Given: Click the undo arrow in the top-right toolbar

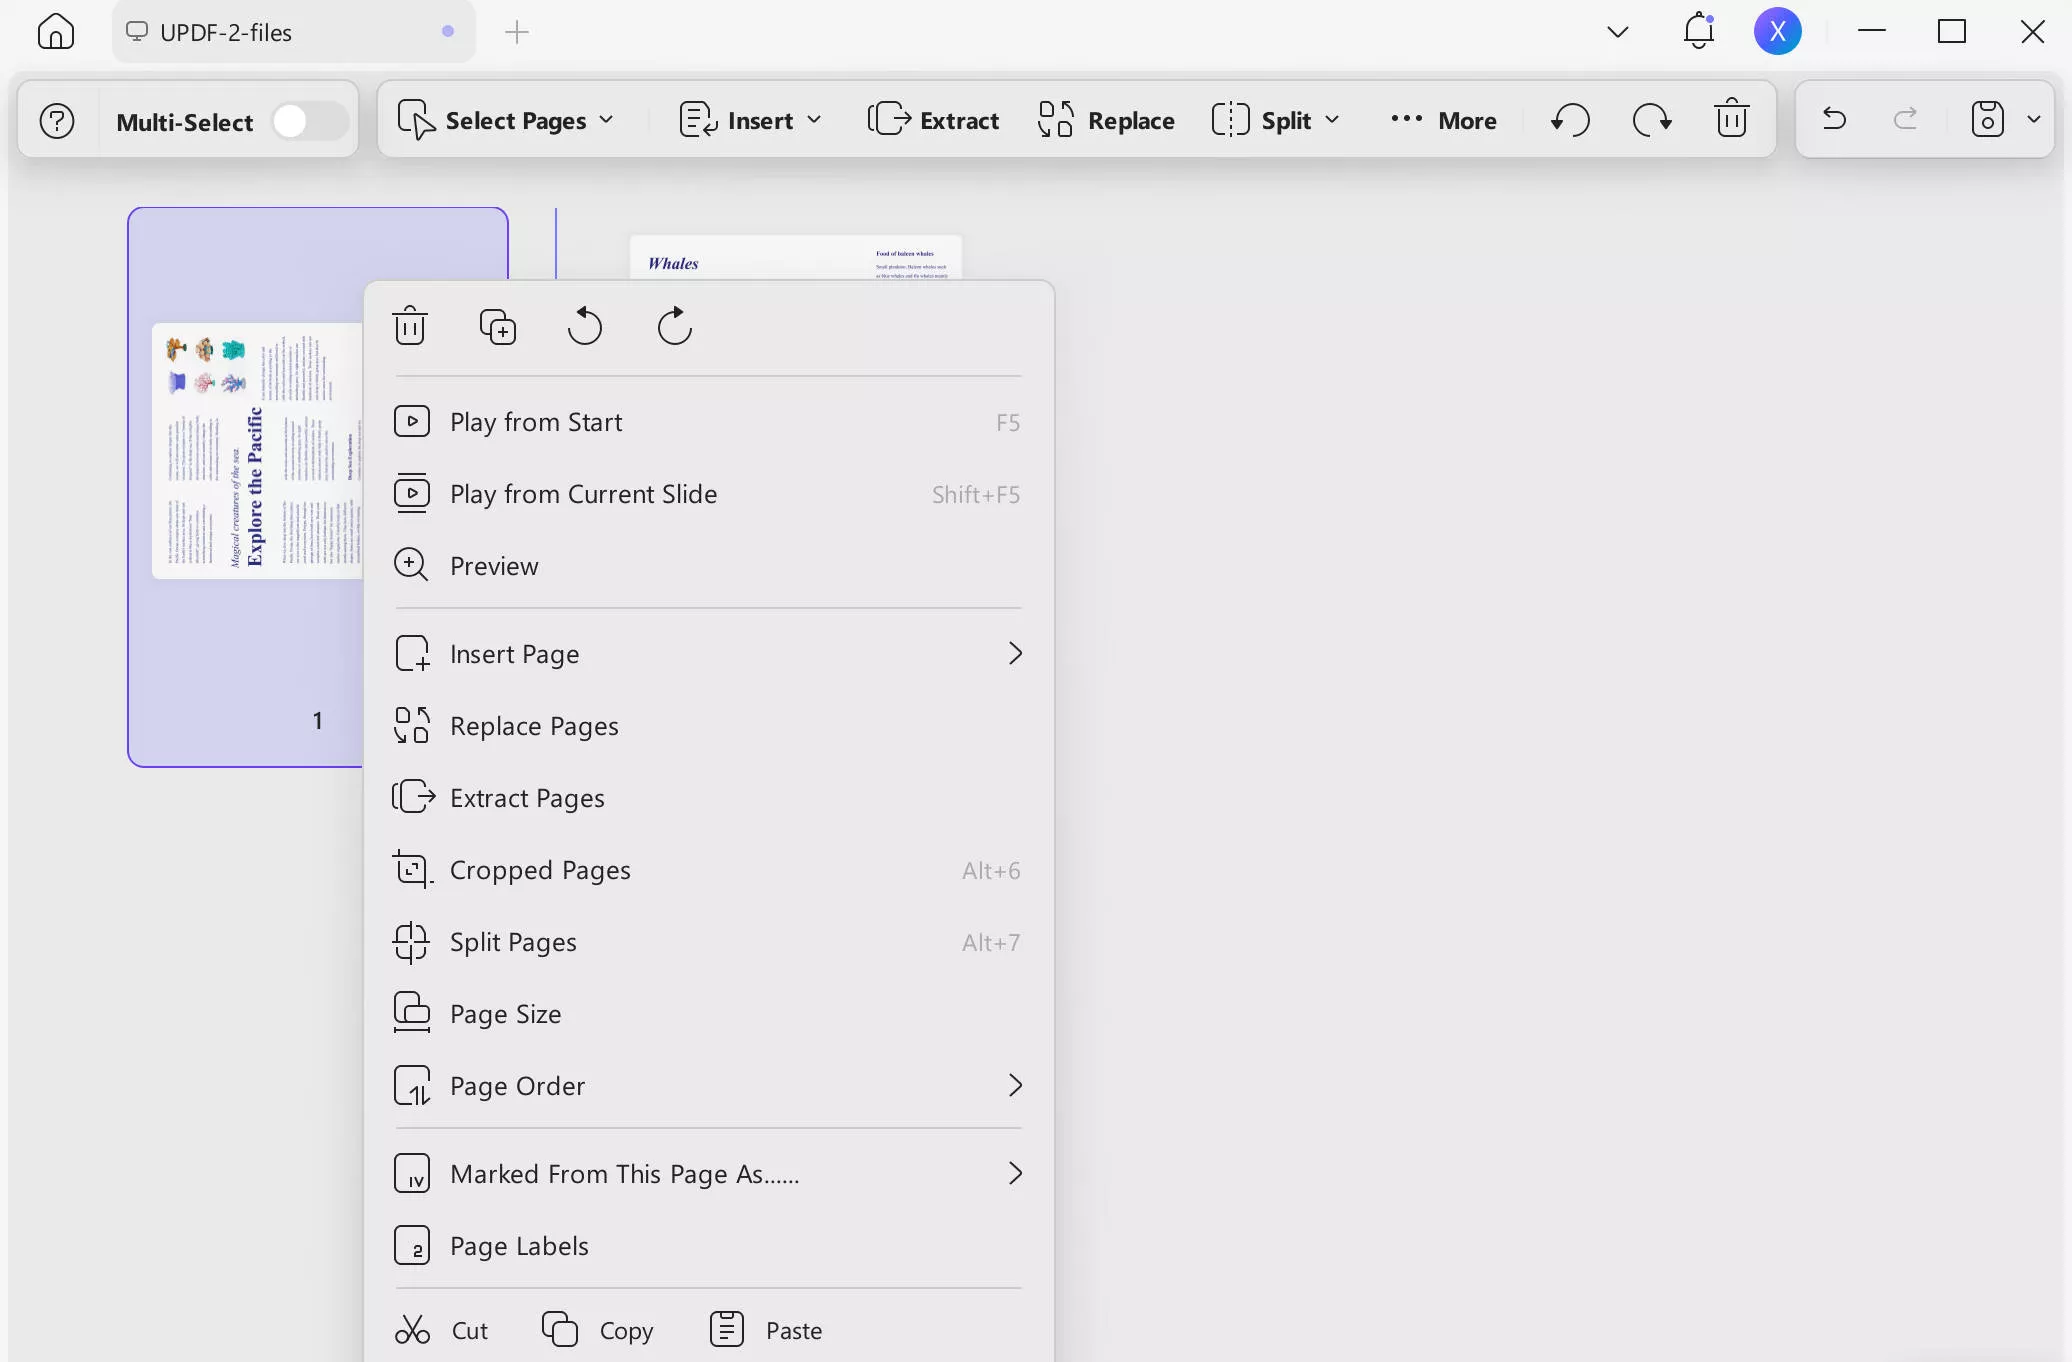Looking at the screenshot, I should point(1833,119).
